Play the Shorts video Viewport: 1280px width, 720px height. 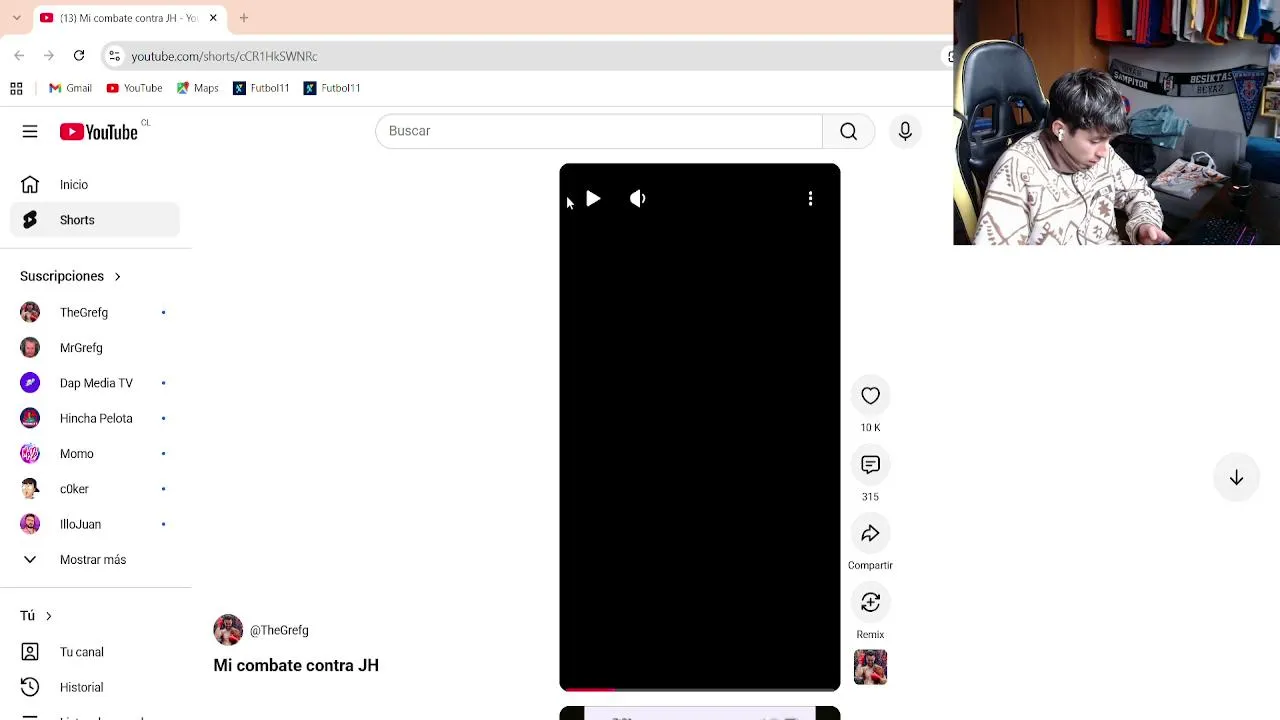(593, 199)
